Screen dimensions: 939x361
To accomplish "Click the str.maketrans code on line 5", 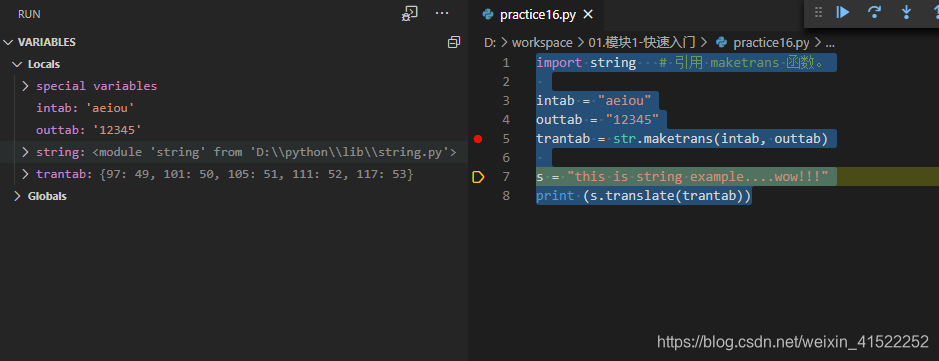I will (x=720, y=139).
